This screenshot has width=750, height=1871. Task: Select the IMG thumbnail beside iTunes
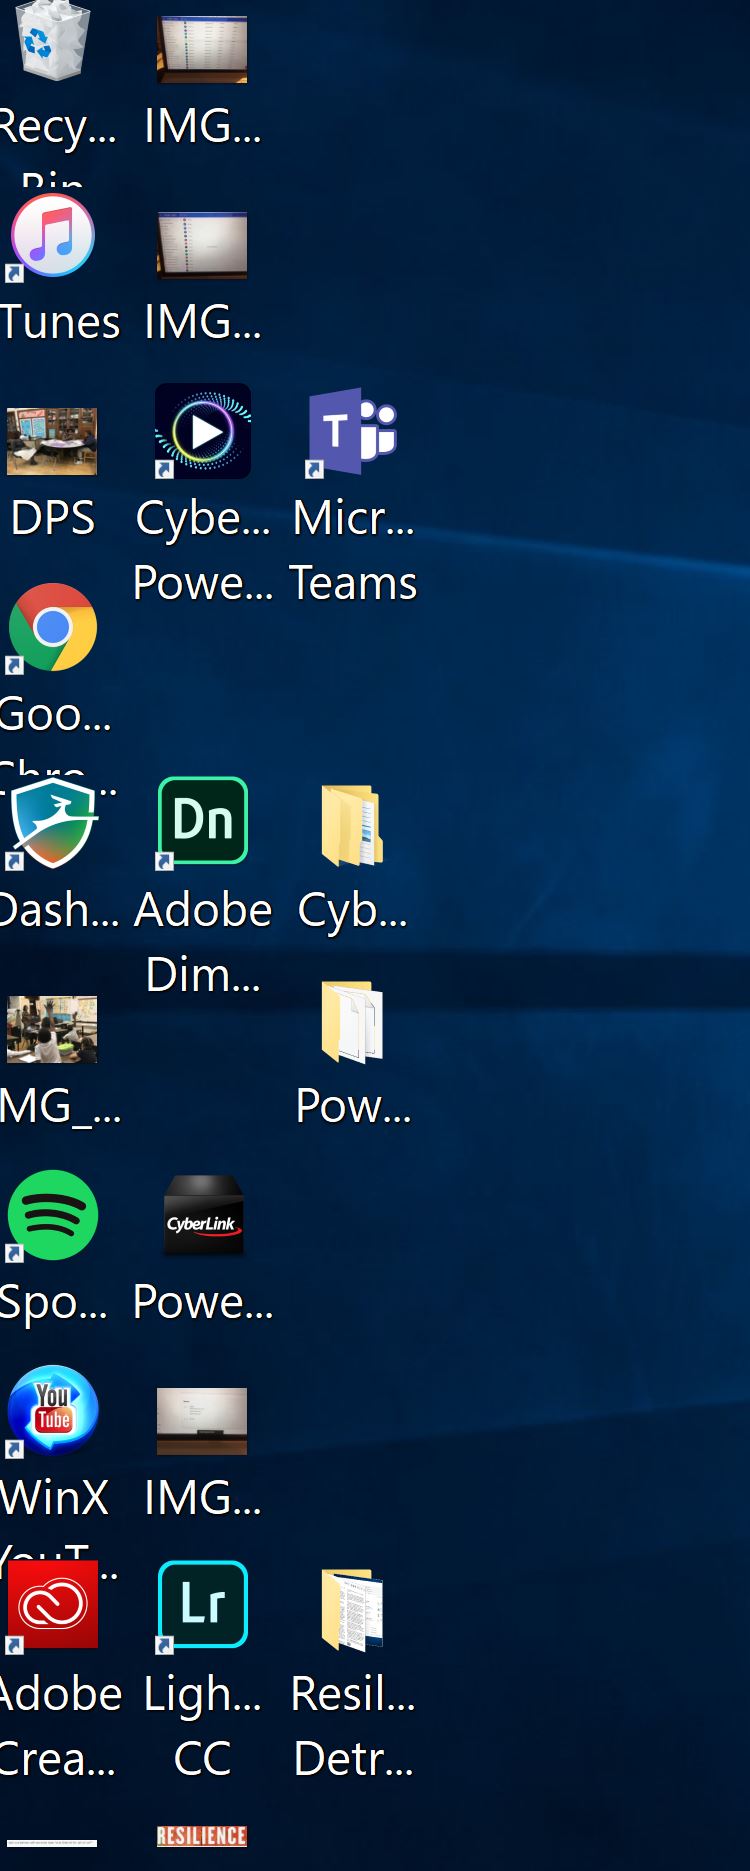pos(202,245)
